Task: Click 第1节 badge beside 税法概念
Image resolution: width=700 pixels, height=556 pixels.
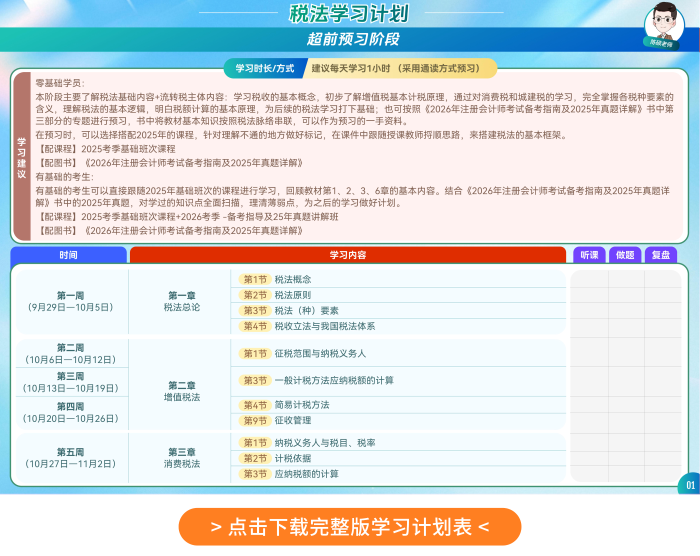Action: tap(255, 279)
